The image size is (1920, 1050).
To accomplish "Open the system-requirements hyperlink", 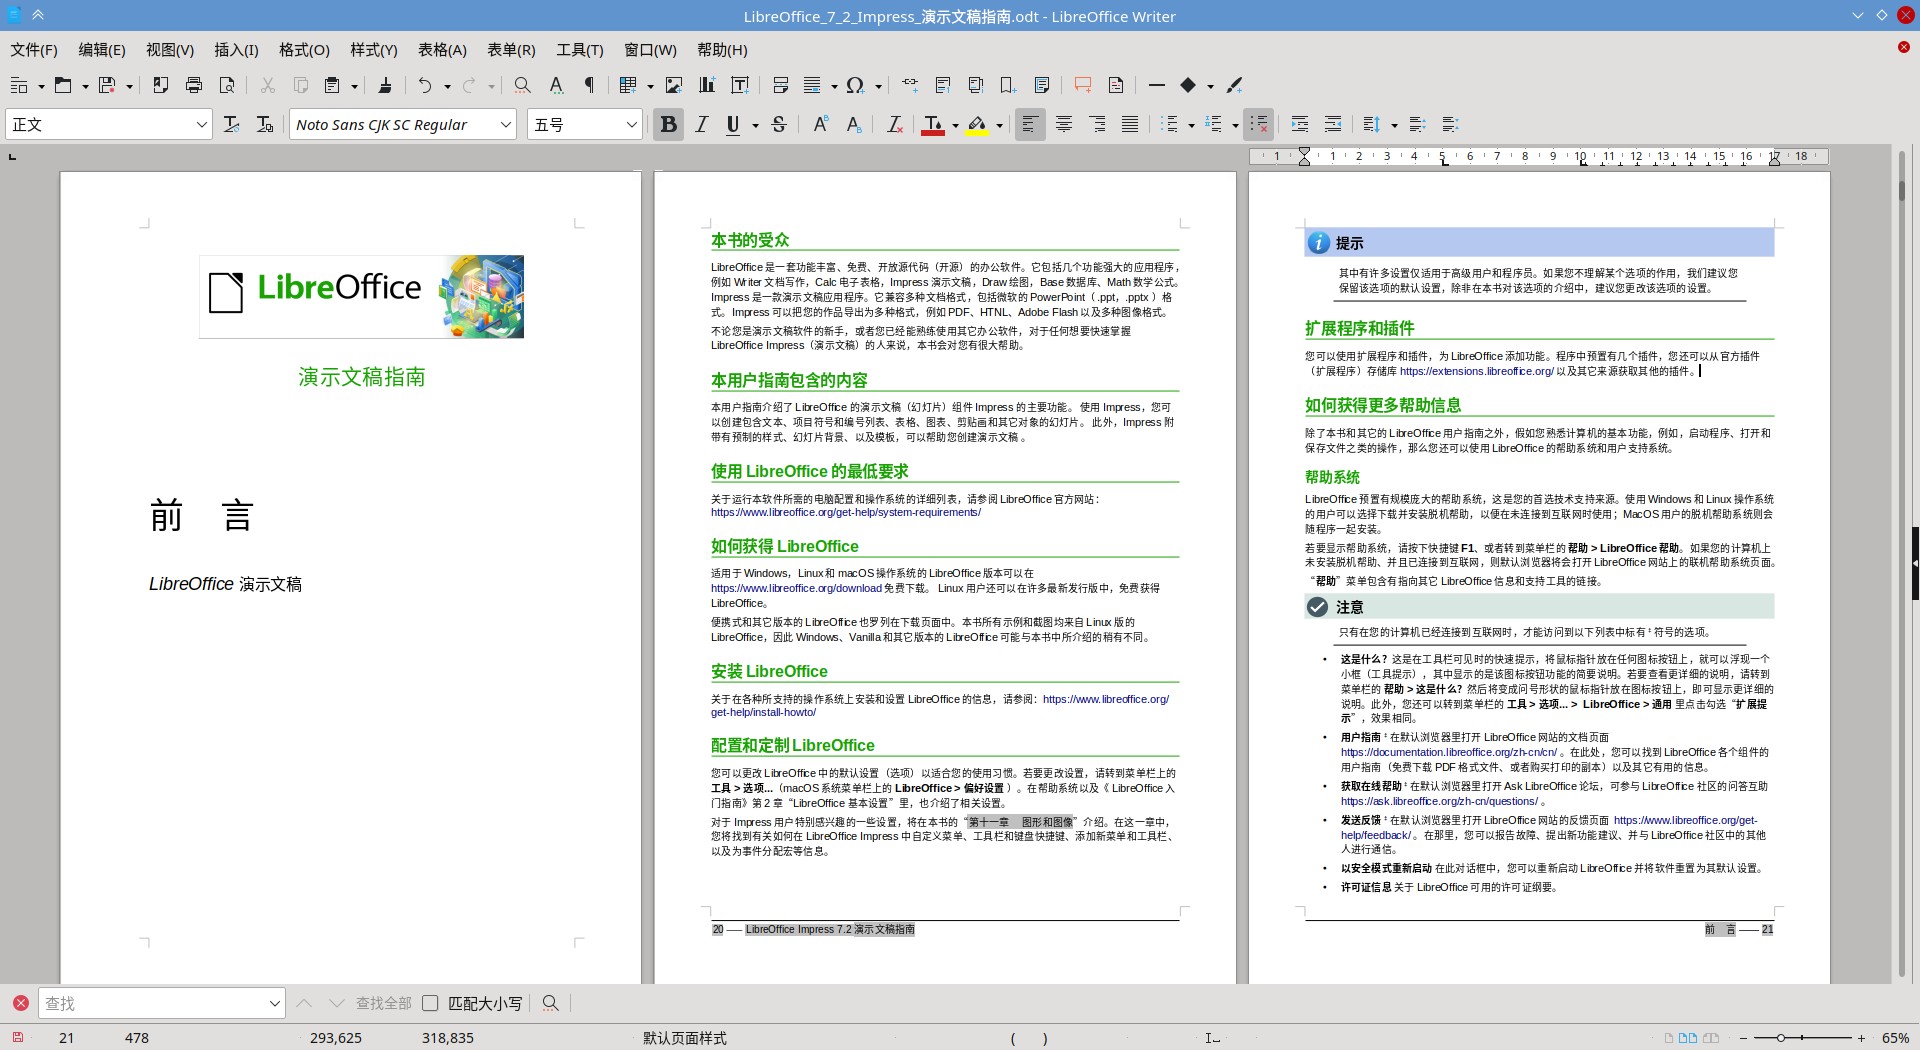I will point(846,512).
